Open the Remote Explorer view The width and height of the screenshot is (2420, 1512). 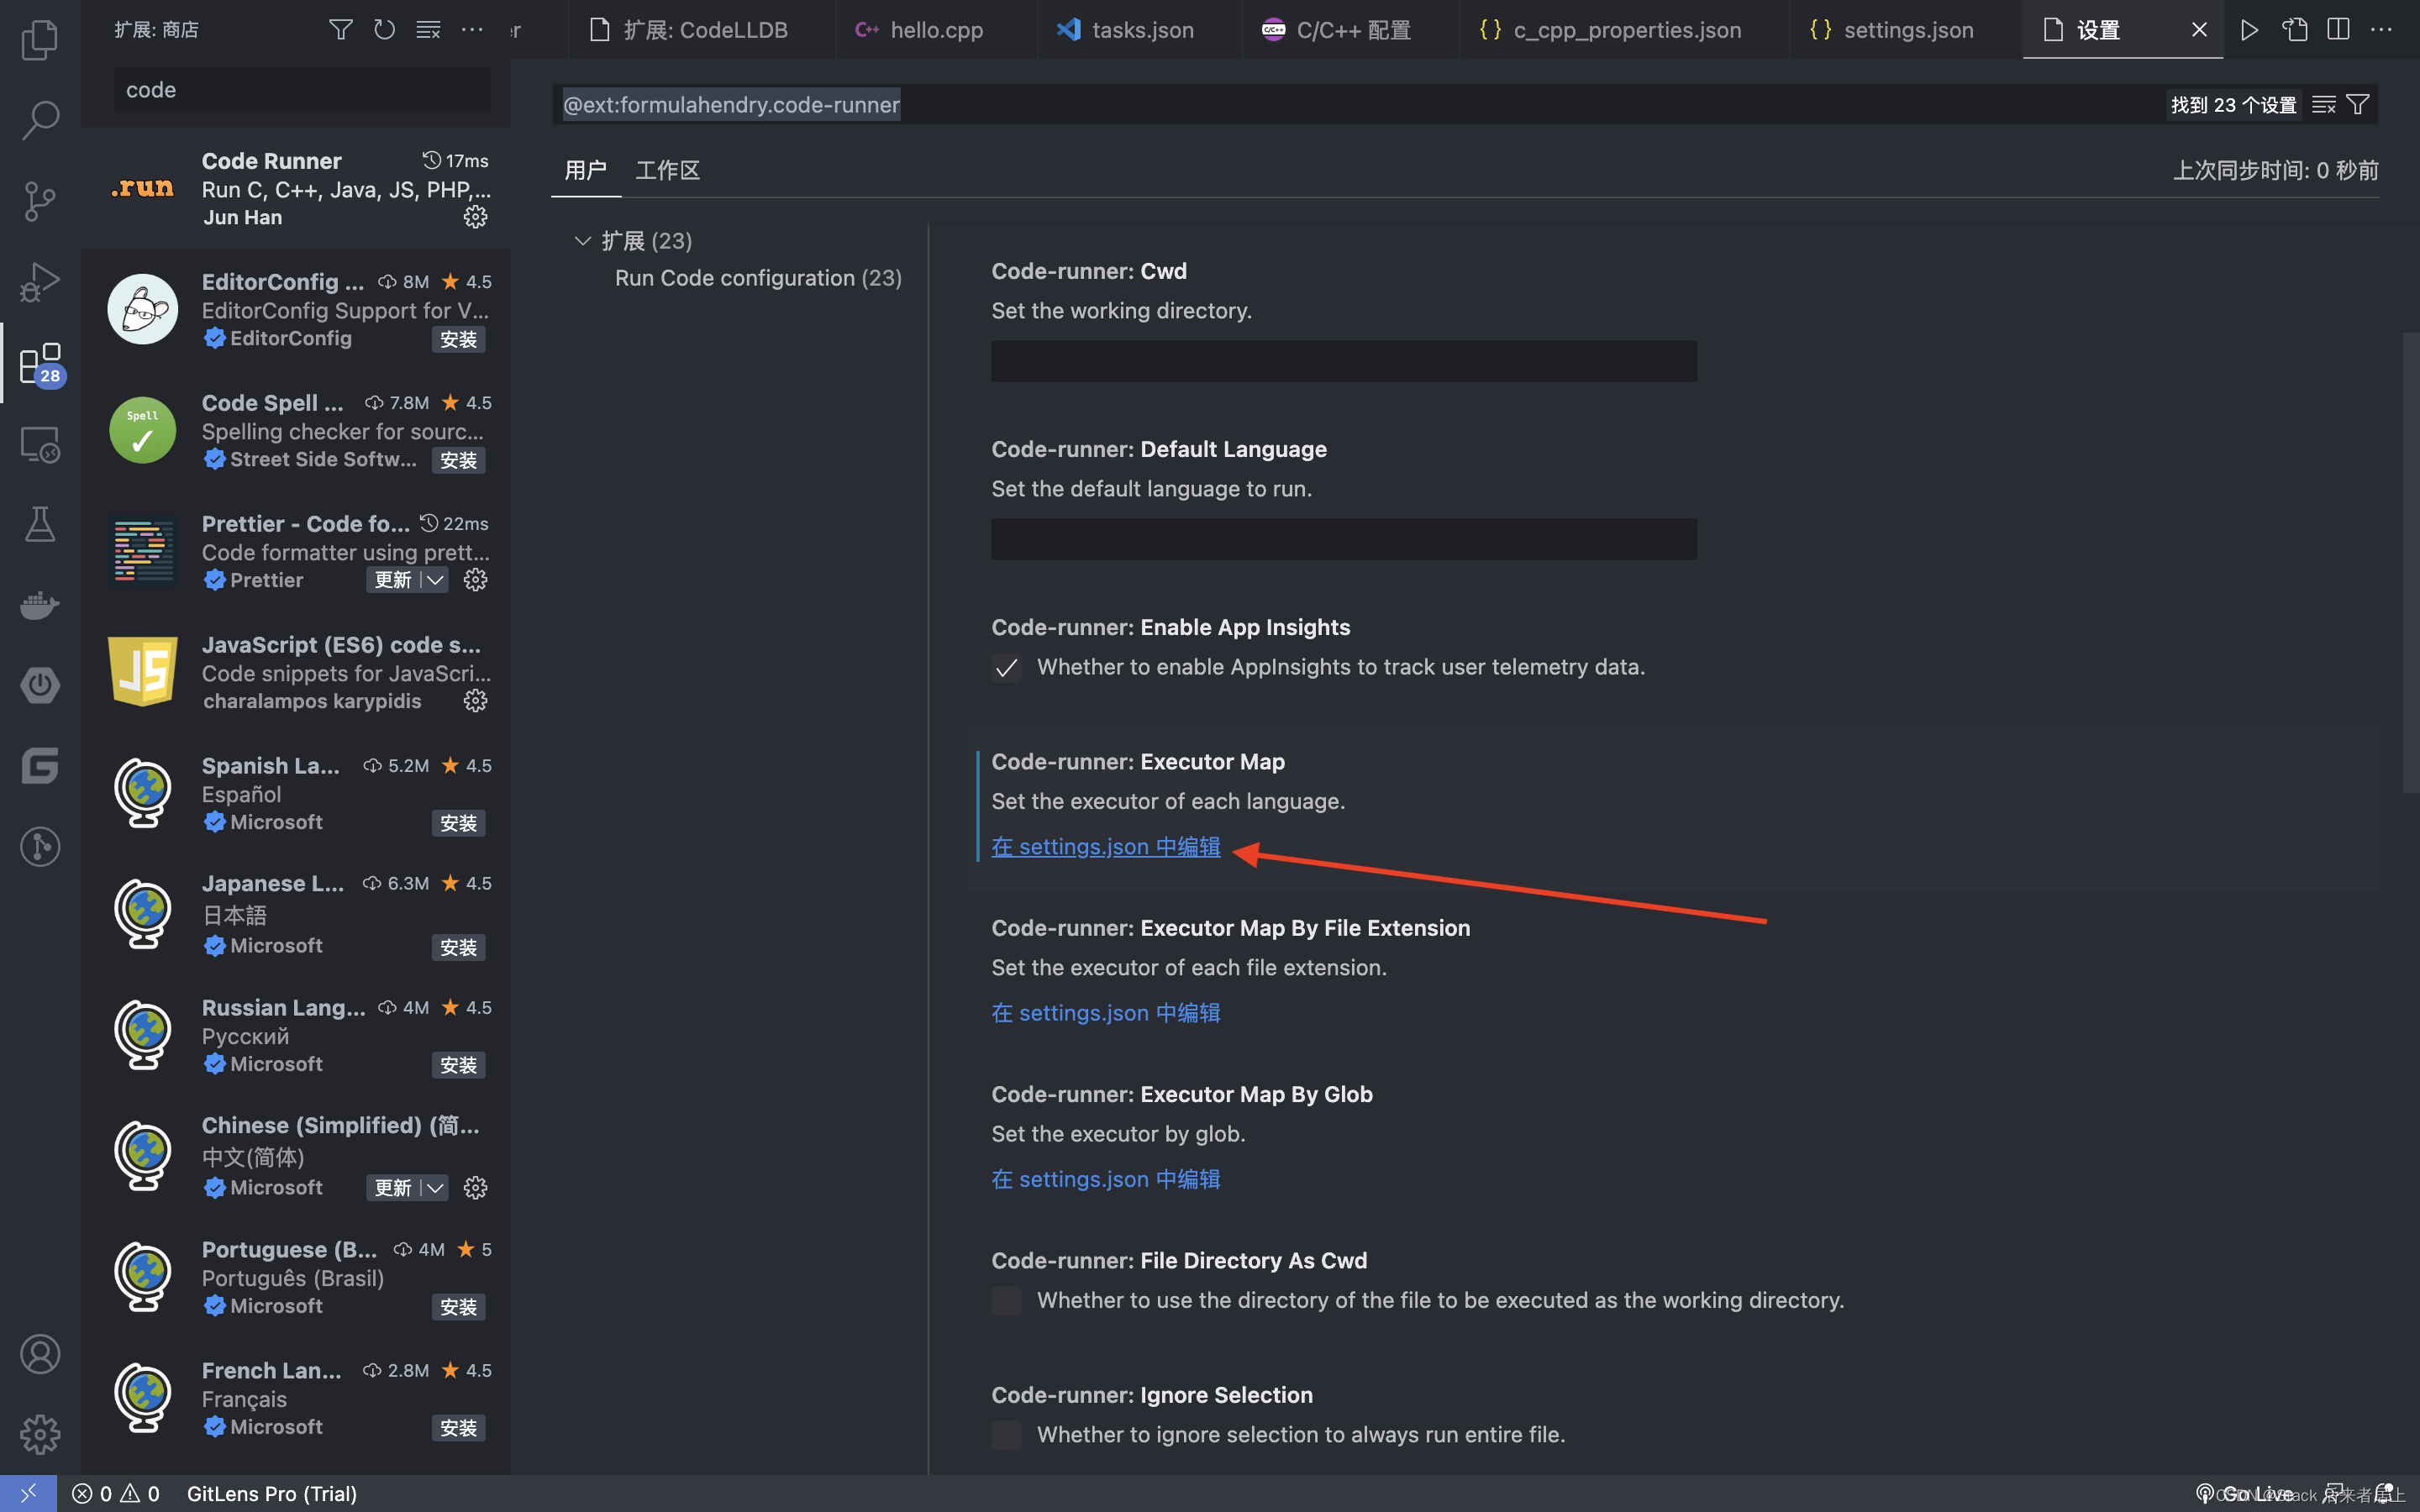coord(40,444)
